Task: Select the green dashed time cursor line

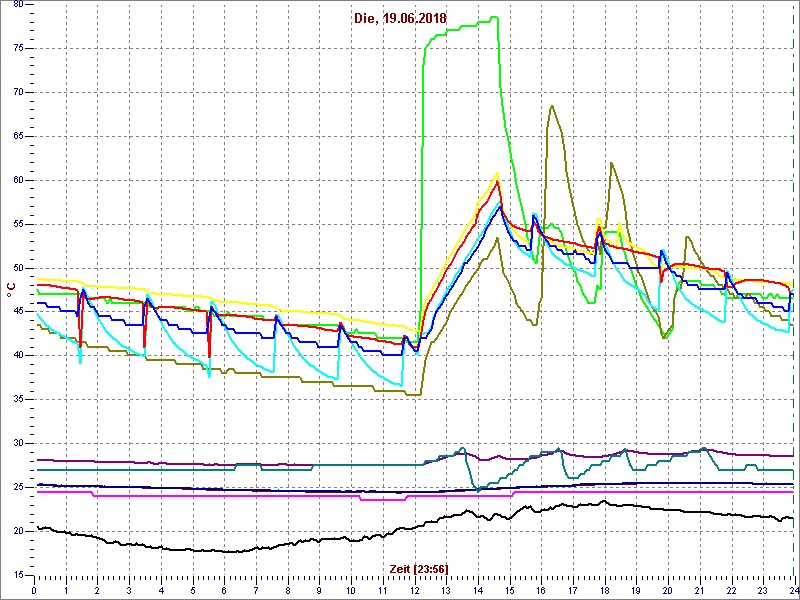Action: 794,289
